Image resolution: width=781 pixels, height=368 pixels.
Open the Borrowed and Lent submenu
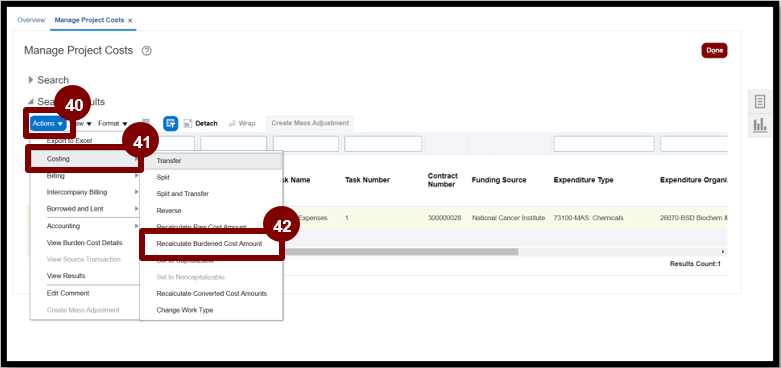tap(85, 209)
